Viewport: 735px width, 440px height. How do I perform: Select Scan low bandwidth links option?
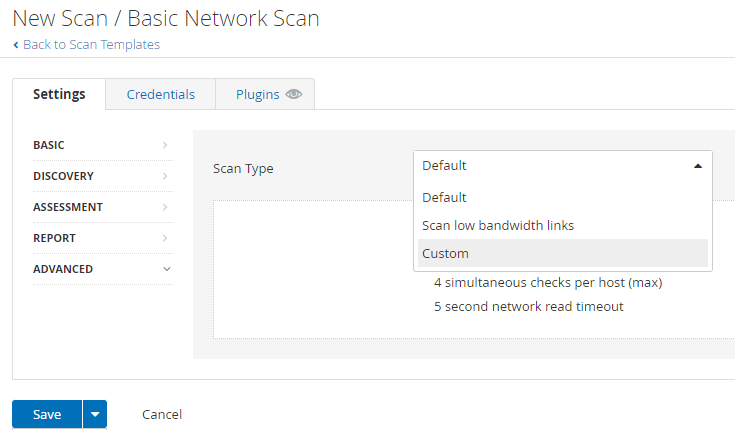(x=498, y=225)
